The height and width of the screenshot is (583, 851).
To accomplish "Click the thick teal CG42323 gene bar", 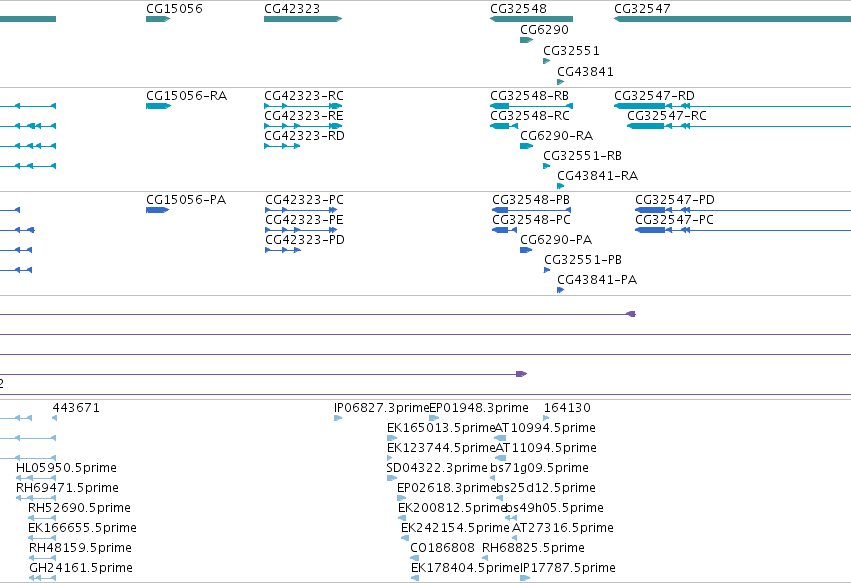I will tap(303, 19).
